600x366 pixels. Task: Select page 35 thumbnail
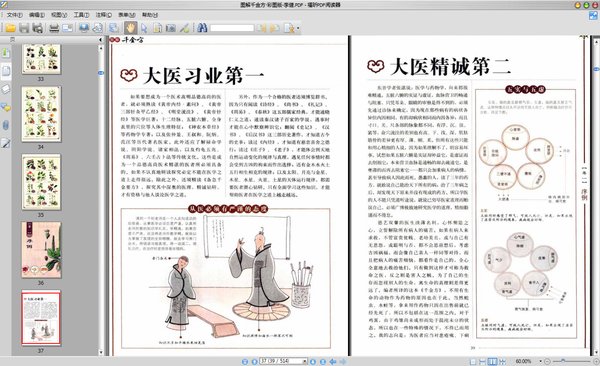[41, 182]
